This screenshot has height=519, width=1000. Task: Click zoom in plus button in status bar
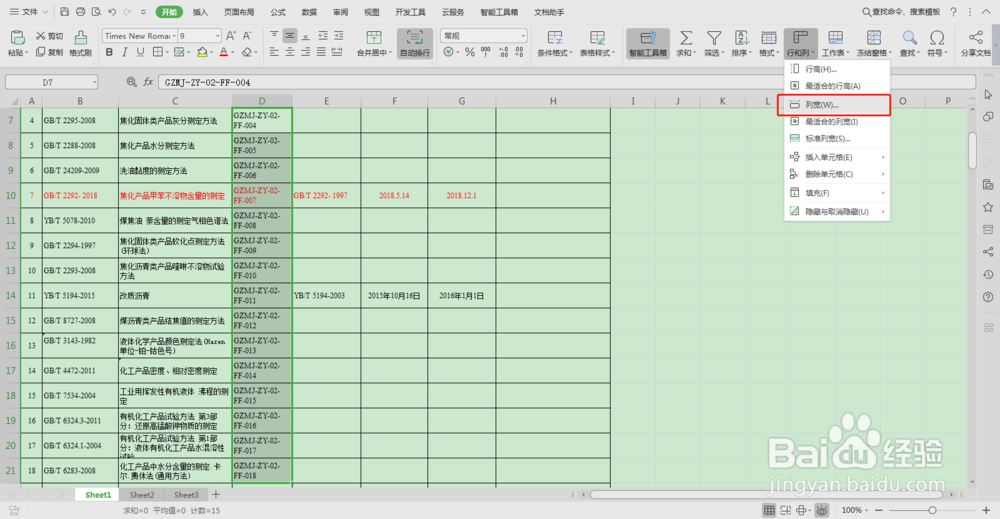tap(986, 510)
